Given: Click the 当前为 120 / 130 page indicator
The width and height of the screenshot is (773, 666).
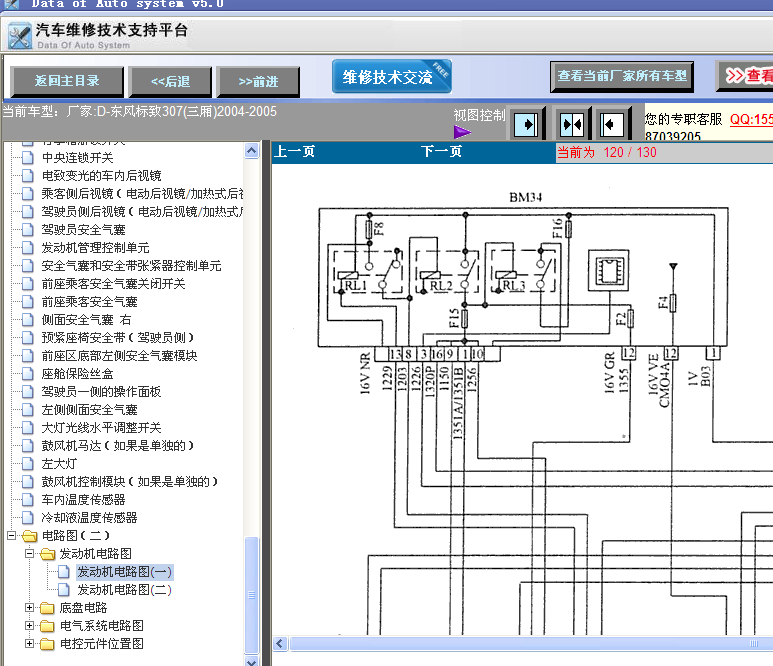Looking at the screenshot, I should pyautogui.click(x=607, y=152).
